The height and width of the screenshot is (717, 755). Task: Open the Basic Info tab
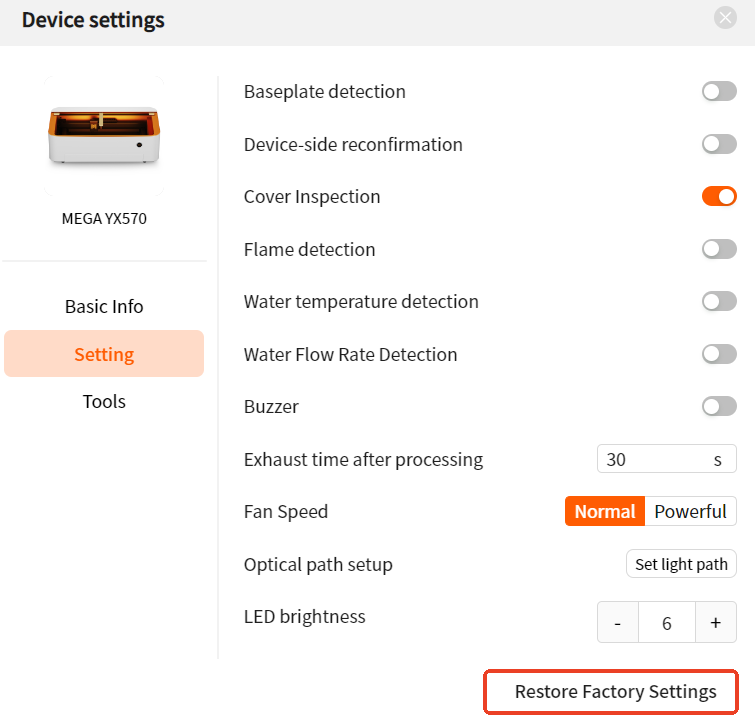click(x=104, y=306)
